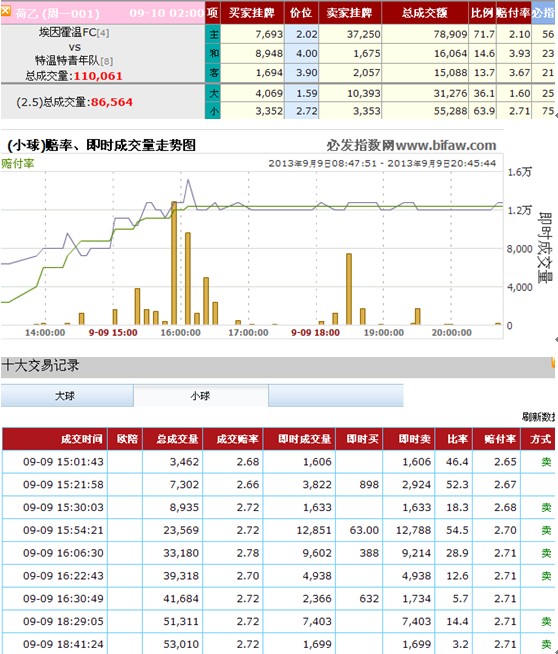
Task: Click the teal 客 (away) row label
Action: (x=213, y=73)
